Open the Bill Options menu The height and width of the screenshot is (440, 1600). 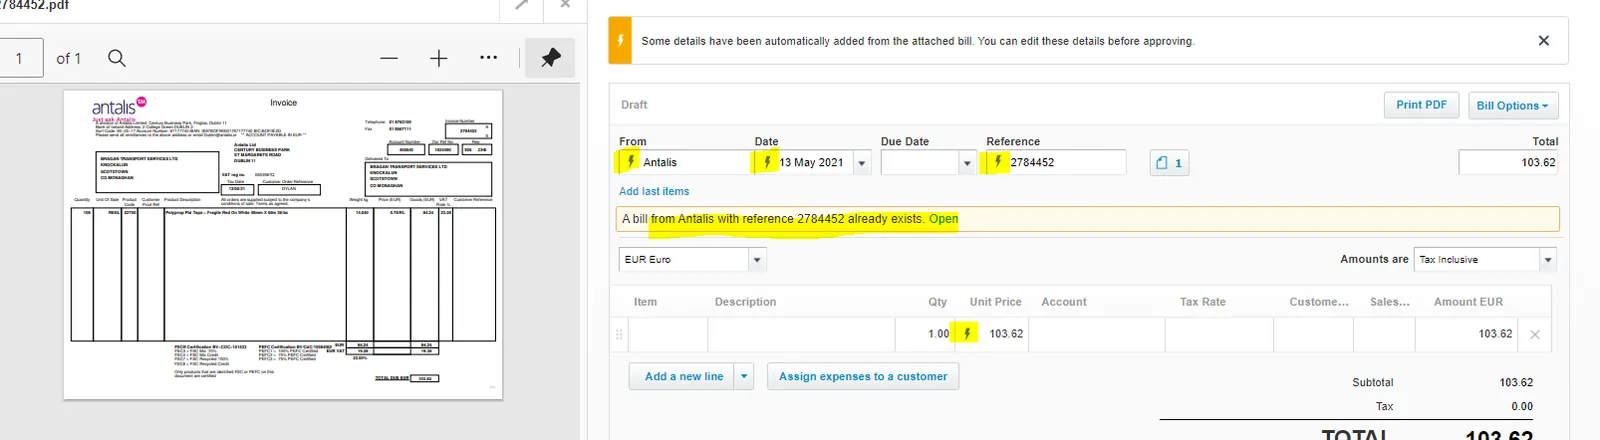coord(1512,105)
